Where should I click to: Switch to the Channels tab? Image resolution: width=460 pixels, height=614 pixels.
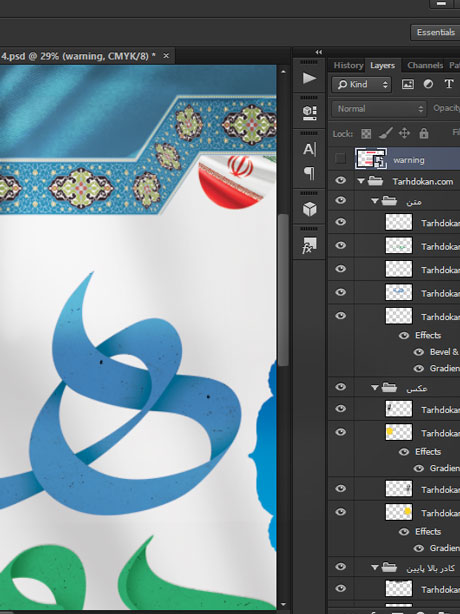click(425, 65)
